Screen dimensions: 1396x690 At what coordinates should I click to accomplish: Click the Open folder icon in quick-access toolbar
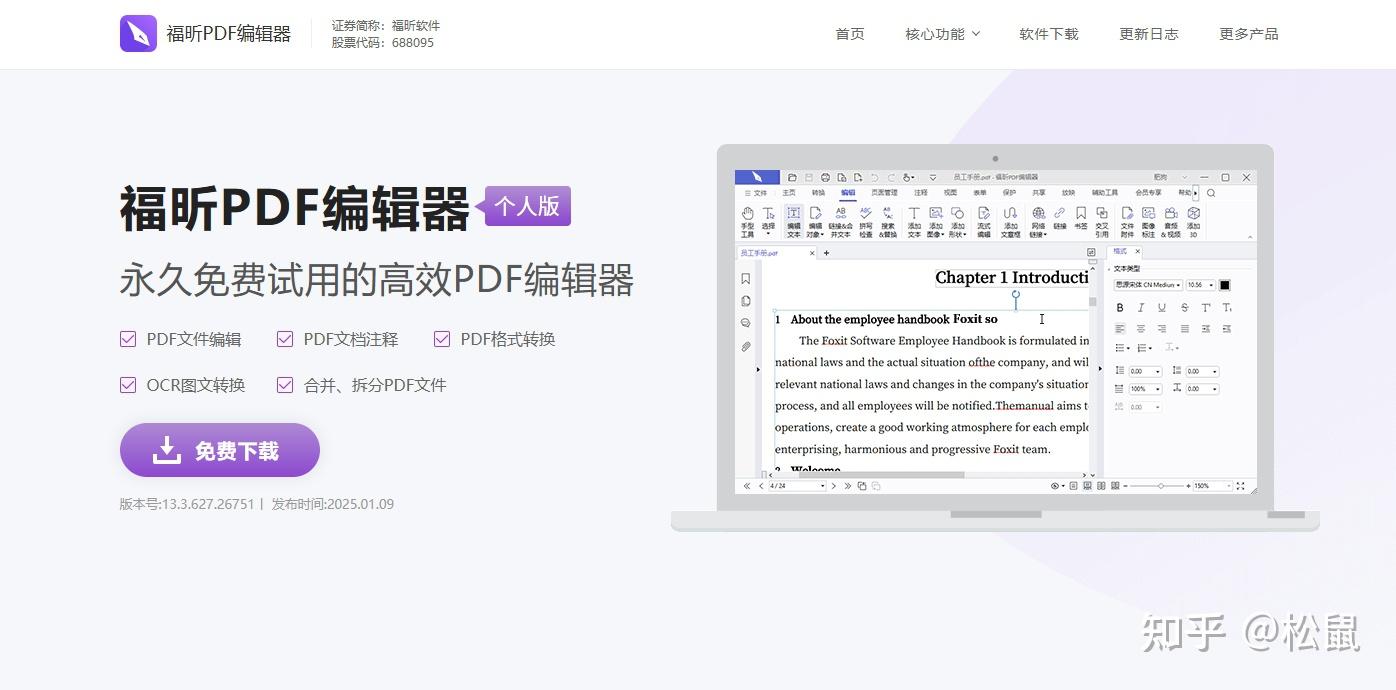point(792,177)
